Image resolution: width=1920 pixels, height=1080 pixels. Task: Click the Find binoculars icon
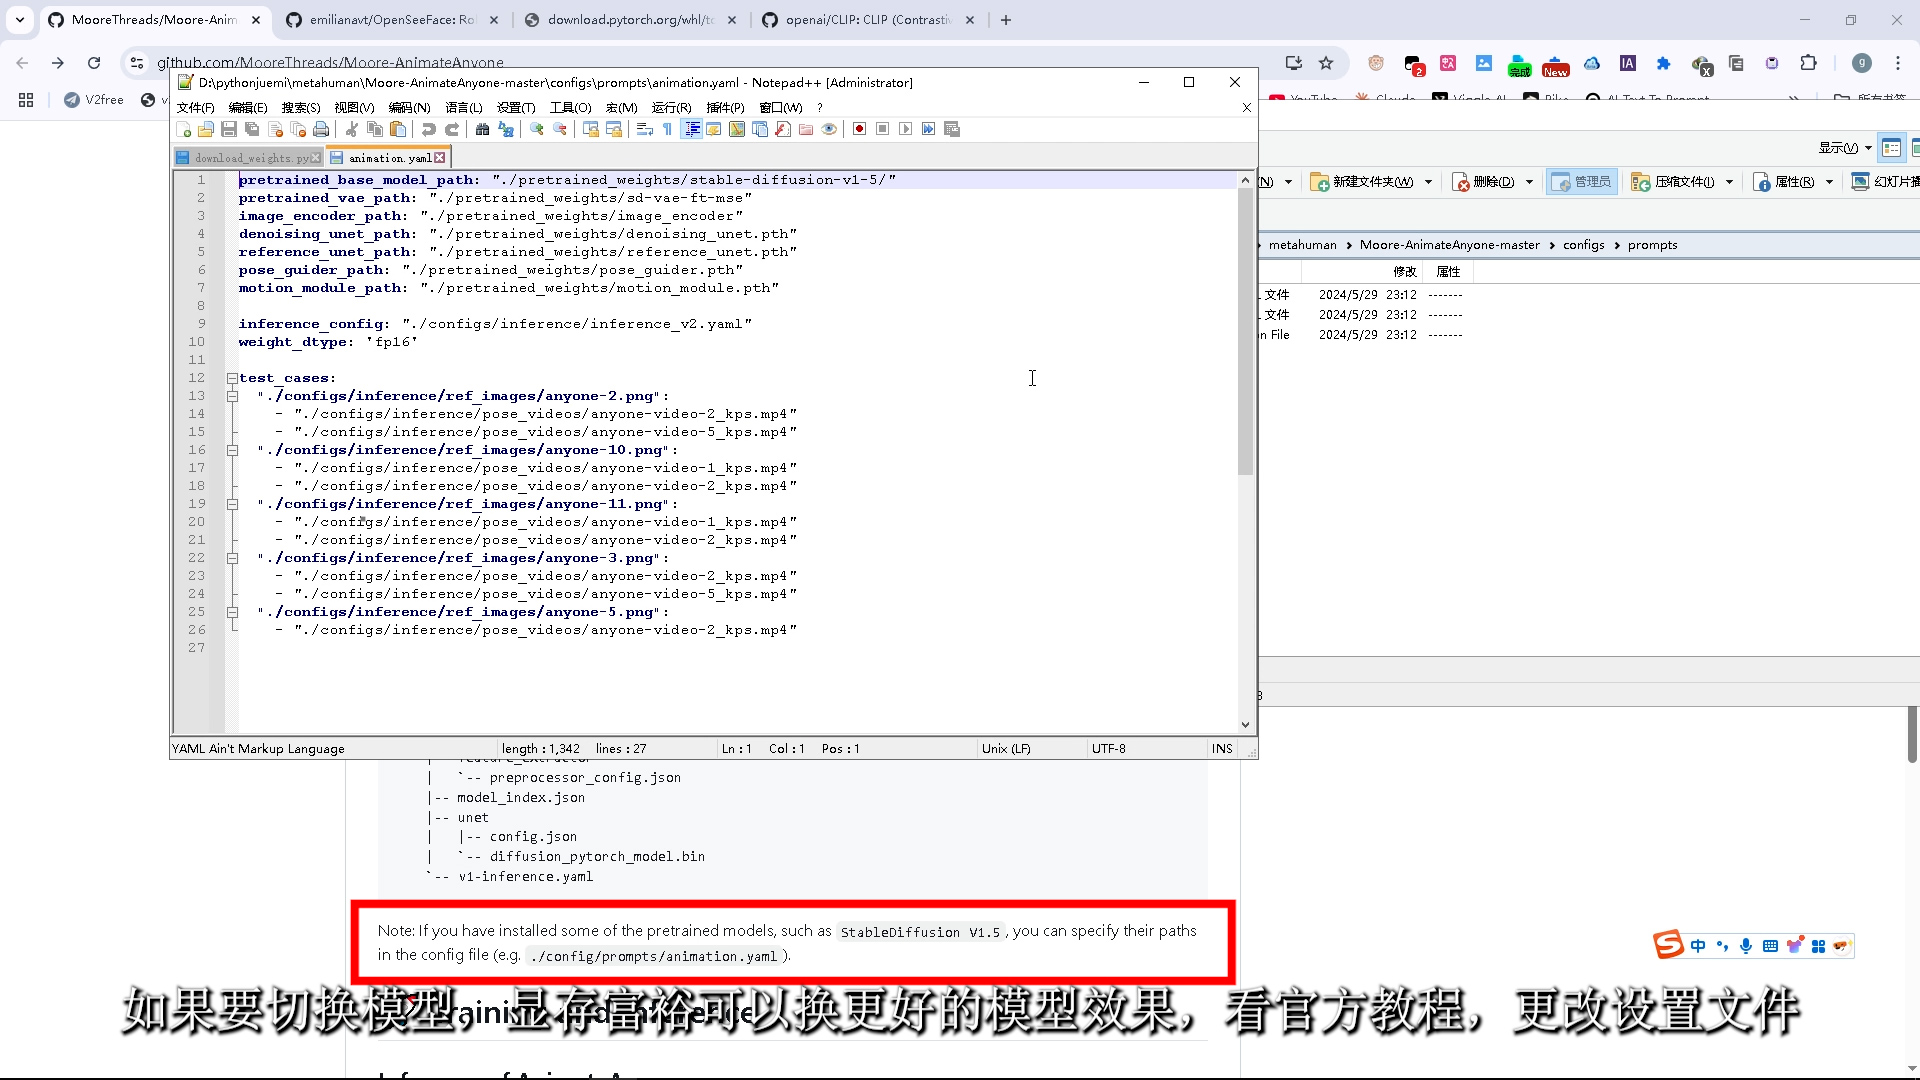pos(482,129)
